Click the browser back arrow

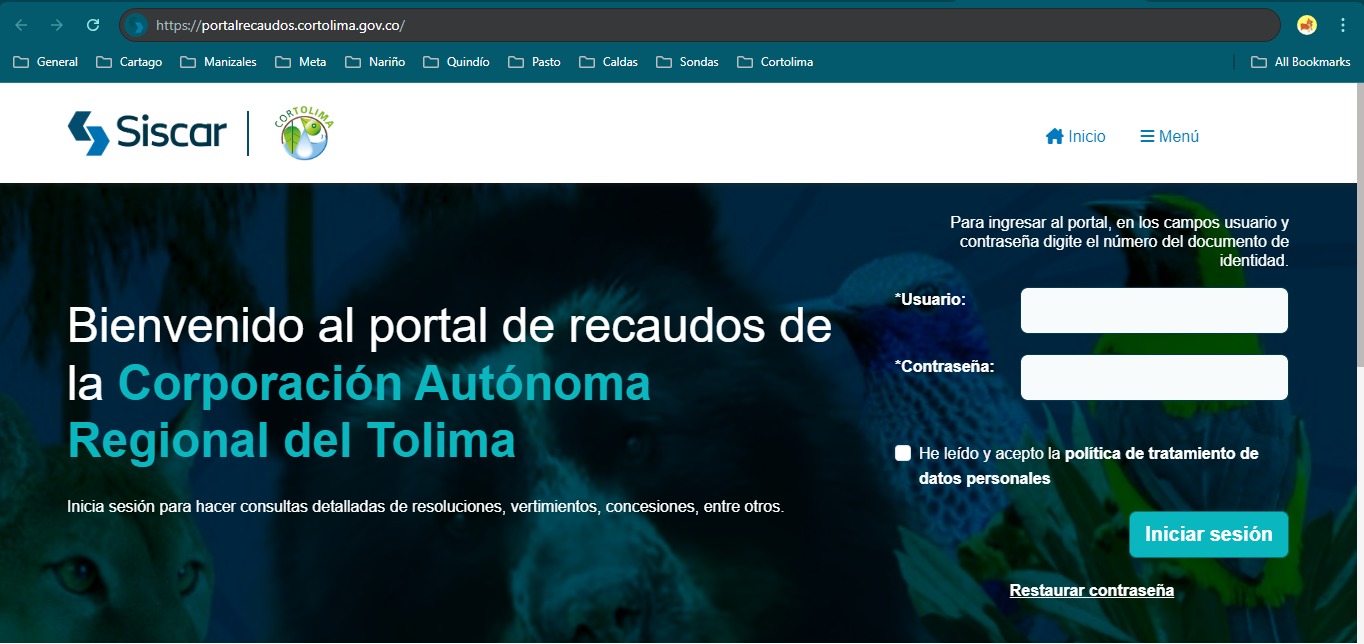pos(21,25)
